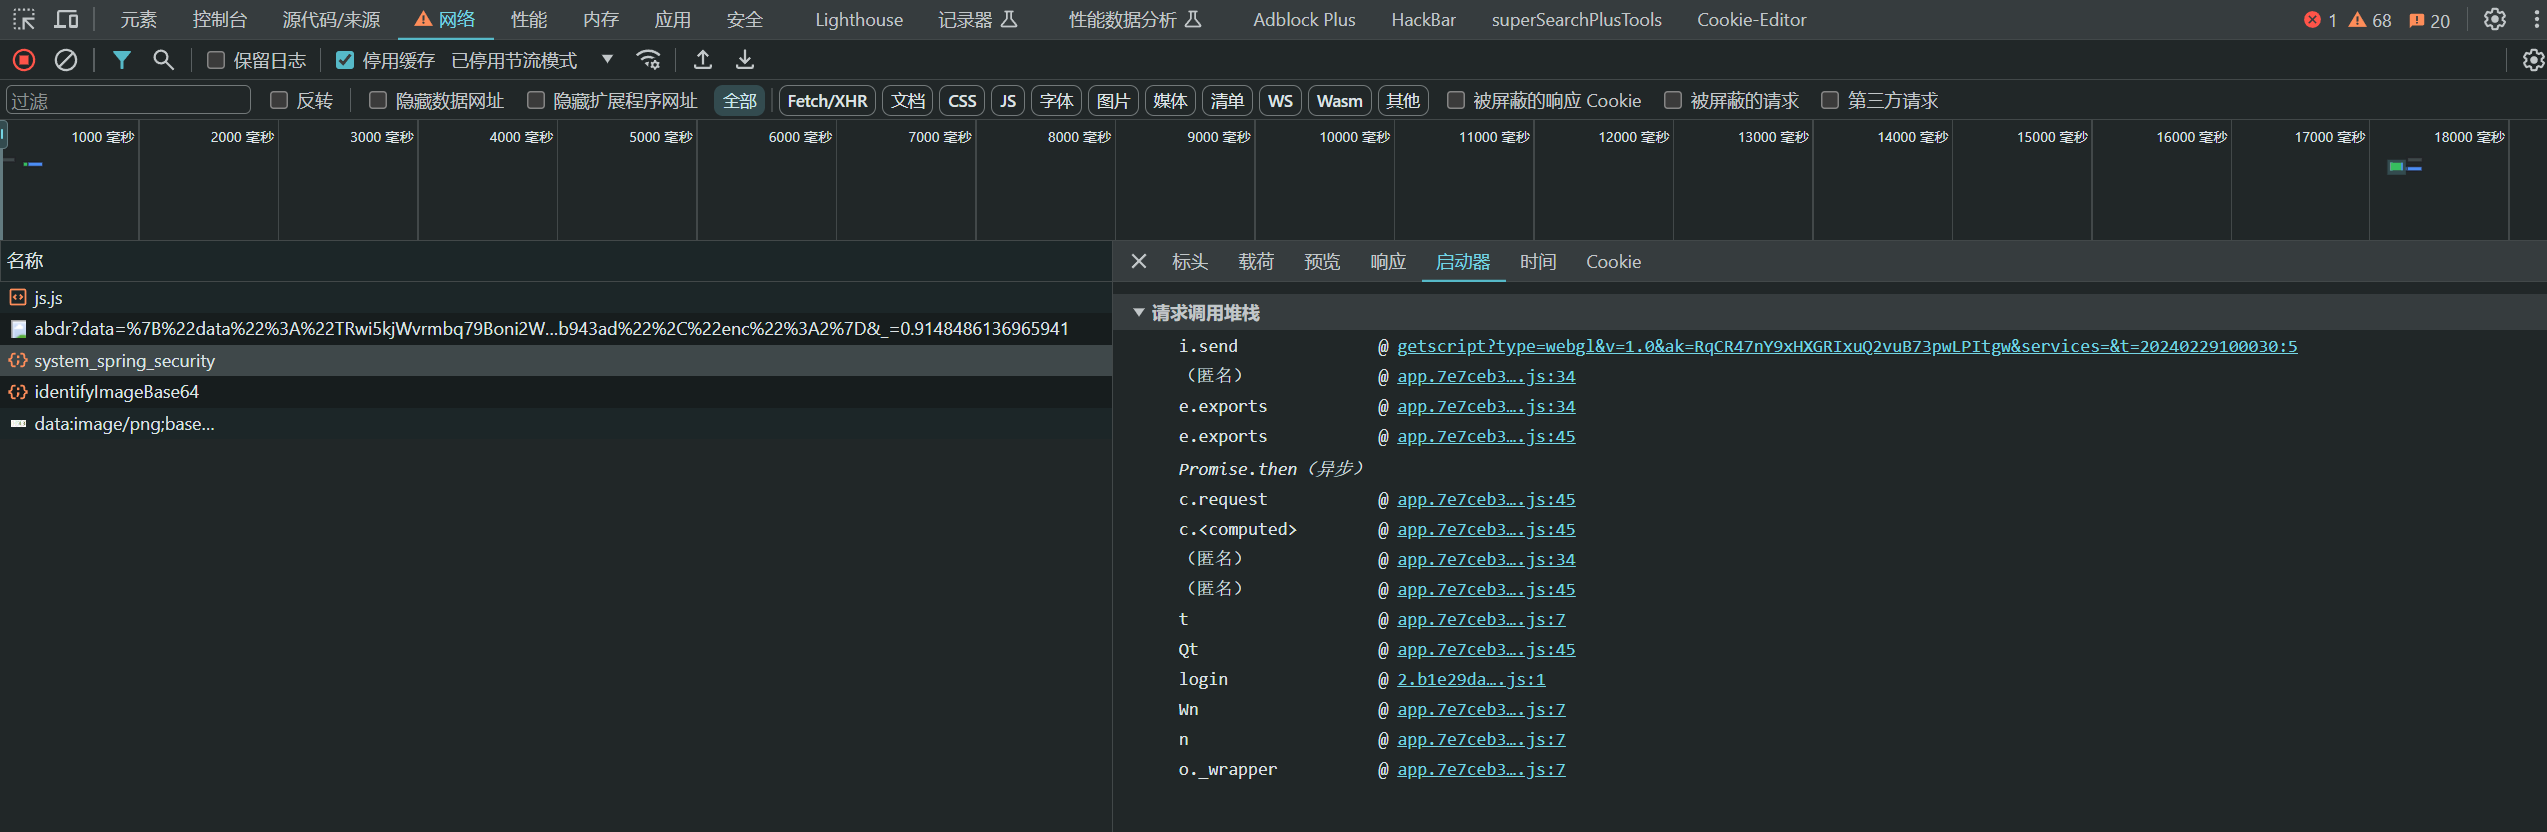This screenshot has height=832, width=2547.
Task: Toggle the invert filter checkbox
Action: point(279,100)
